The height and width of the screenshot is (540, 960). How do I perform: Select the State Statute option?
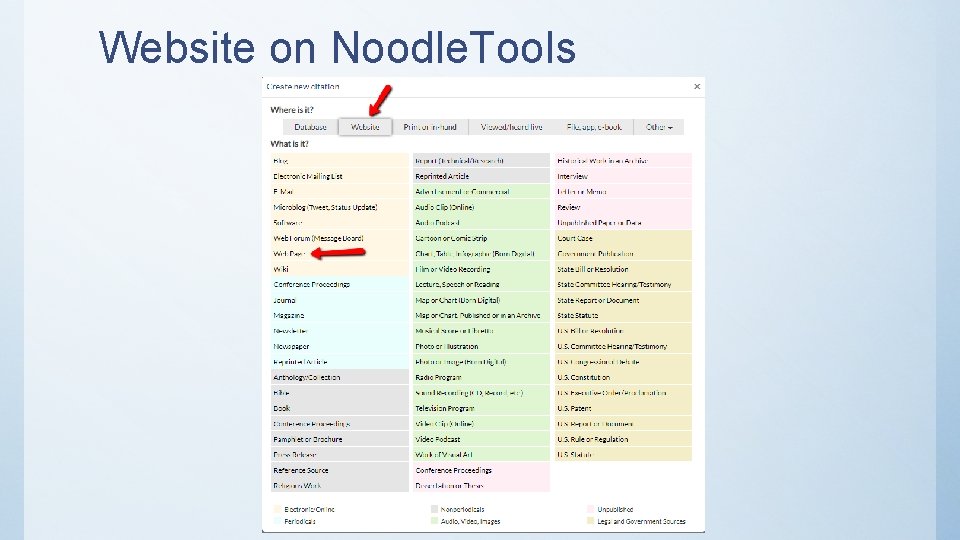623,316
